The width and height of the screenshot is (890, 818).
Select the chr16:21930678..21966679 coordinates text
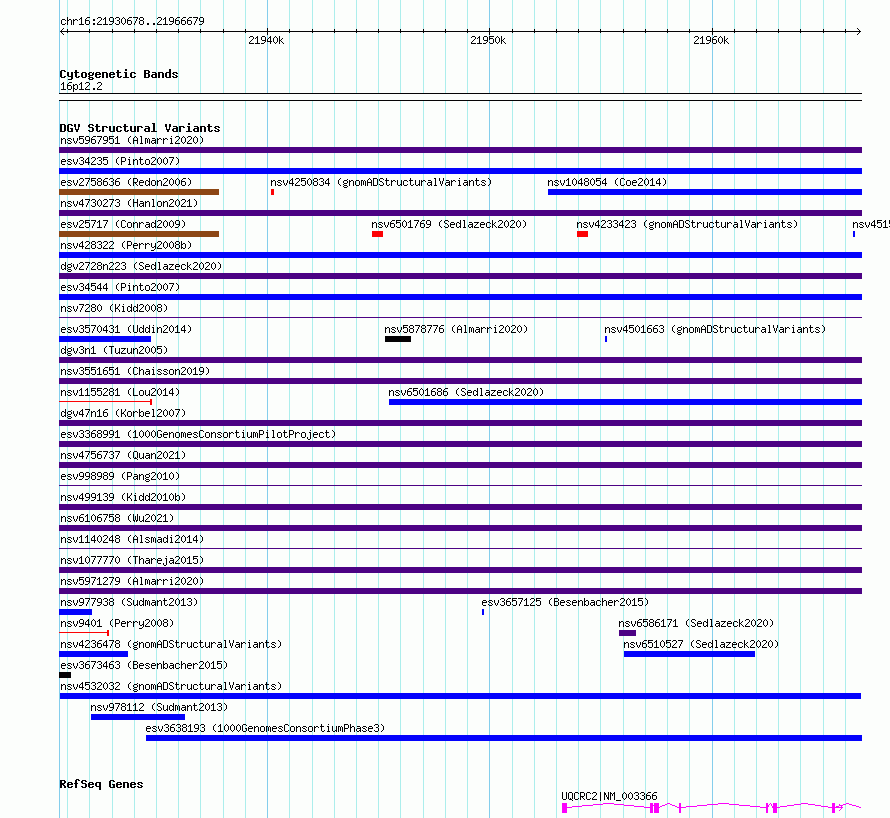point(132,21)
